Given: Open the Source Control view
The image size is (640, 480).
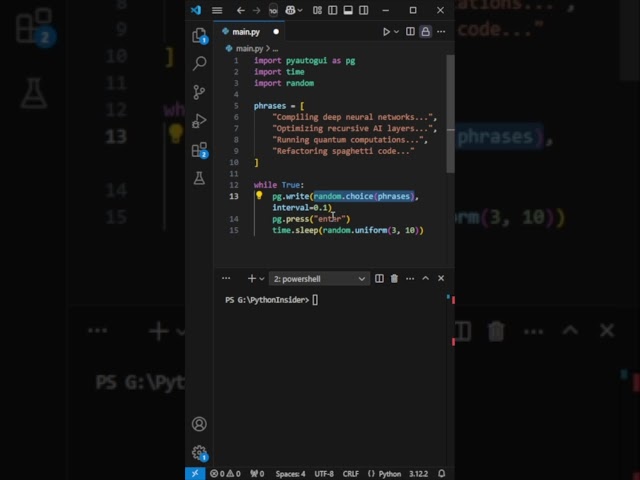Looking at the screenshot, I should (199, 92).
